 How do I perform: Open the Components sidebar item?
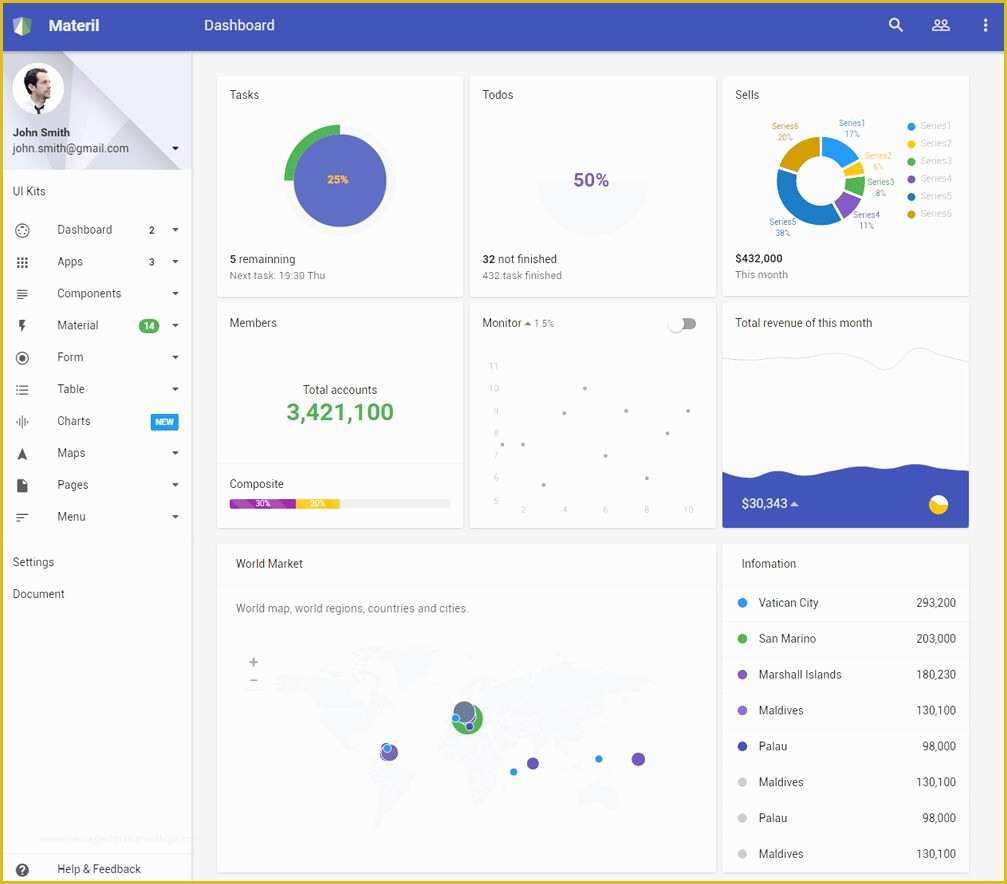96,294
